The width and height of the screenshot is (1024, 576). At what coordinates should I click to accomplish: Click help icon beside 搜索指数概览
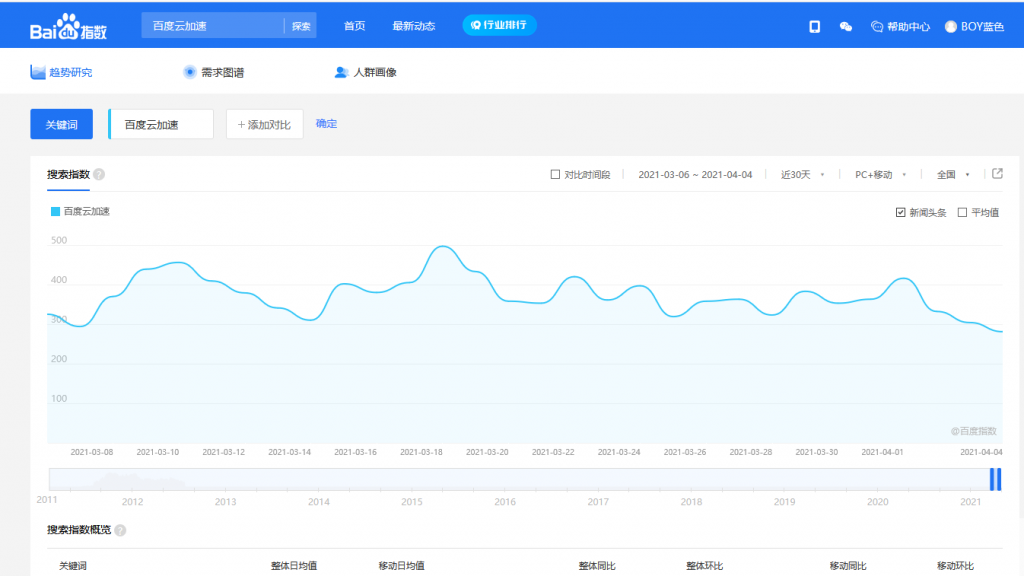click(120, 530)
